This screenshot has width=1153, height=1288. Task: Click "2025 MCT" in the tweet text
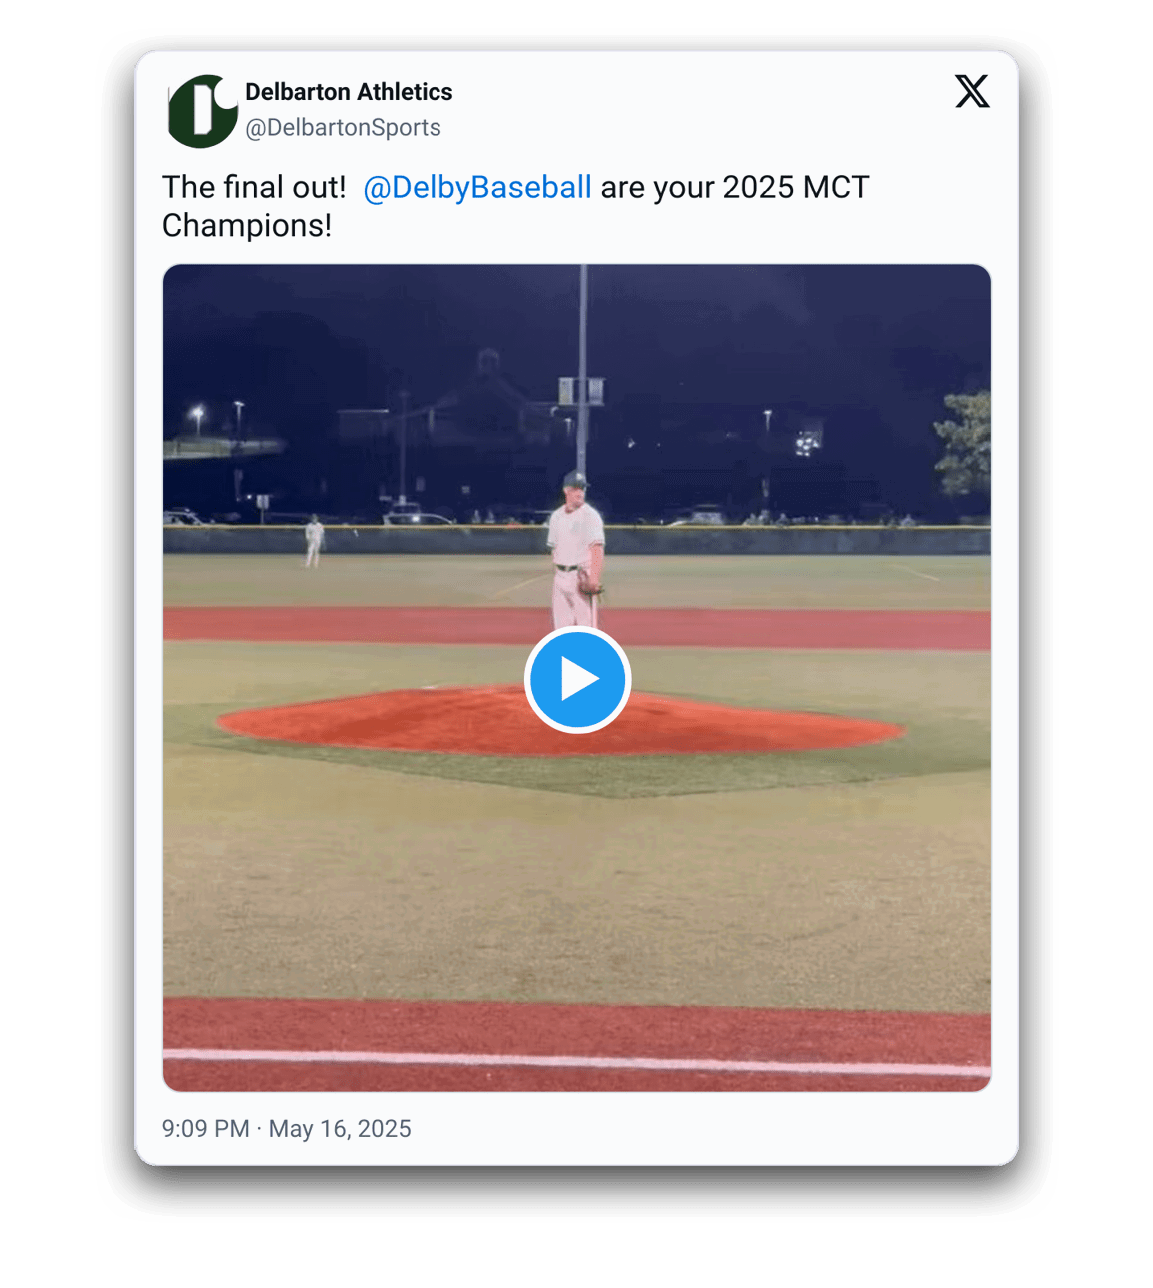[x=795, y=187]
